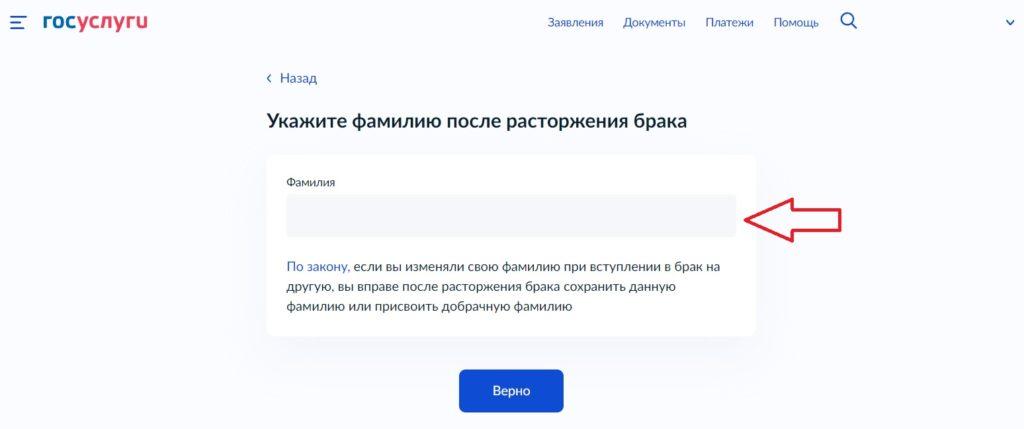Screen dimensions: 1024x429
Task: Open the hamburger menu icon
Action: (x=18, y=23)
